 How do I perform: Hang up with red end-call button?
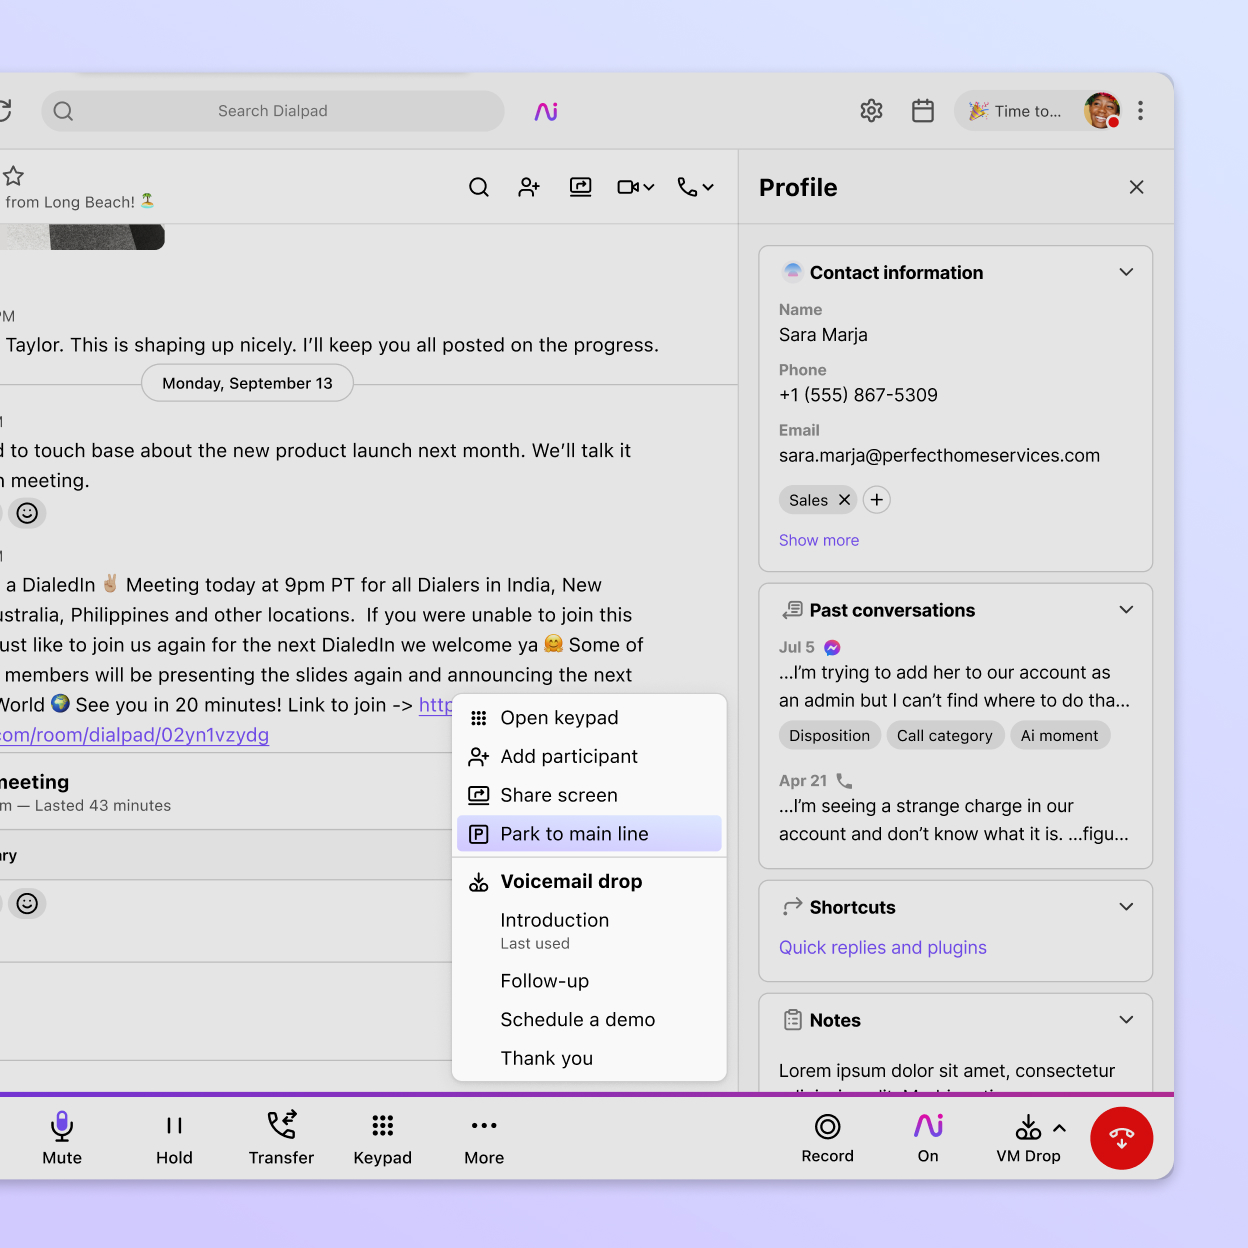[1122, 1138]
